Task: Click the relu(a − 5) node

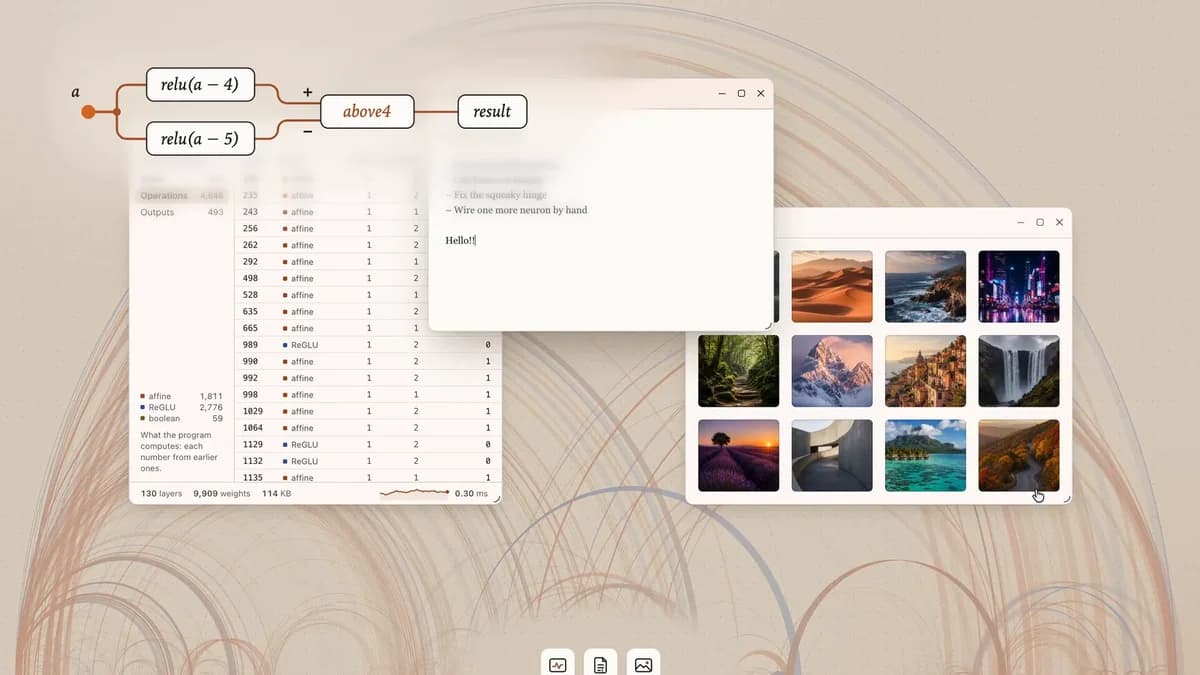Action: (x=200, y=138)
